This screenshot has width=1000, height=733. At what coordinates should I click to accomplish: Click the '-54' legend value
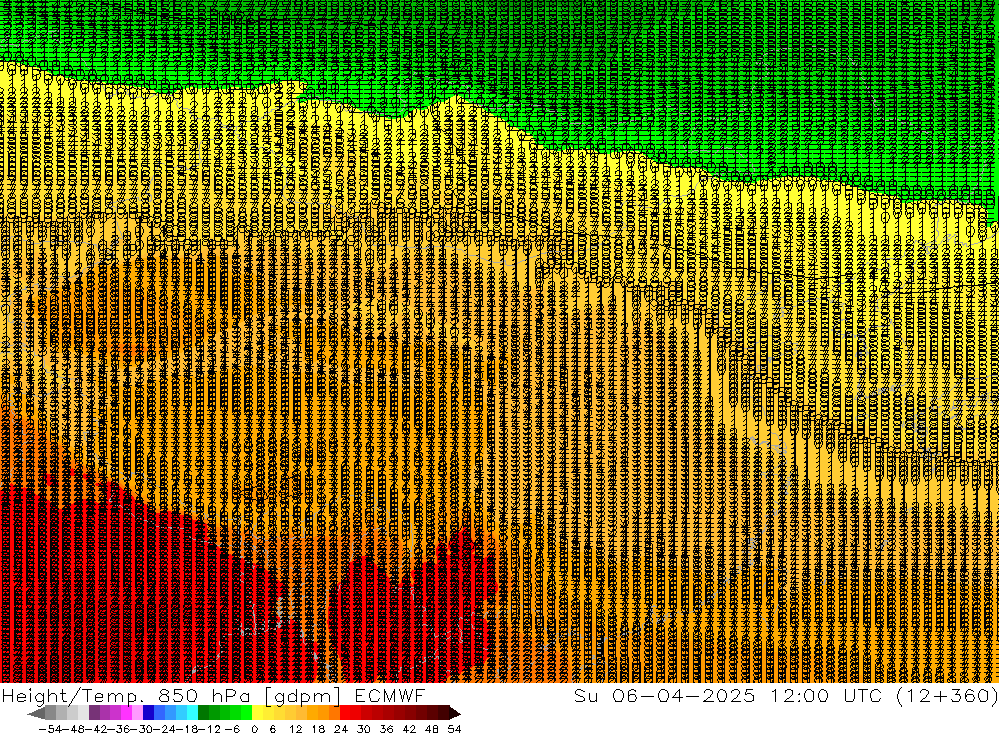[x=50, y=729]
